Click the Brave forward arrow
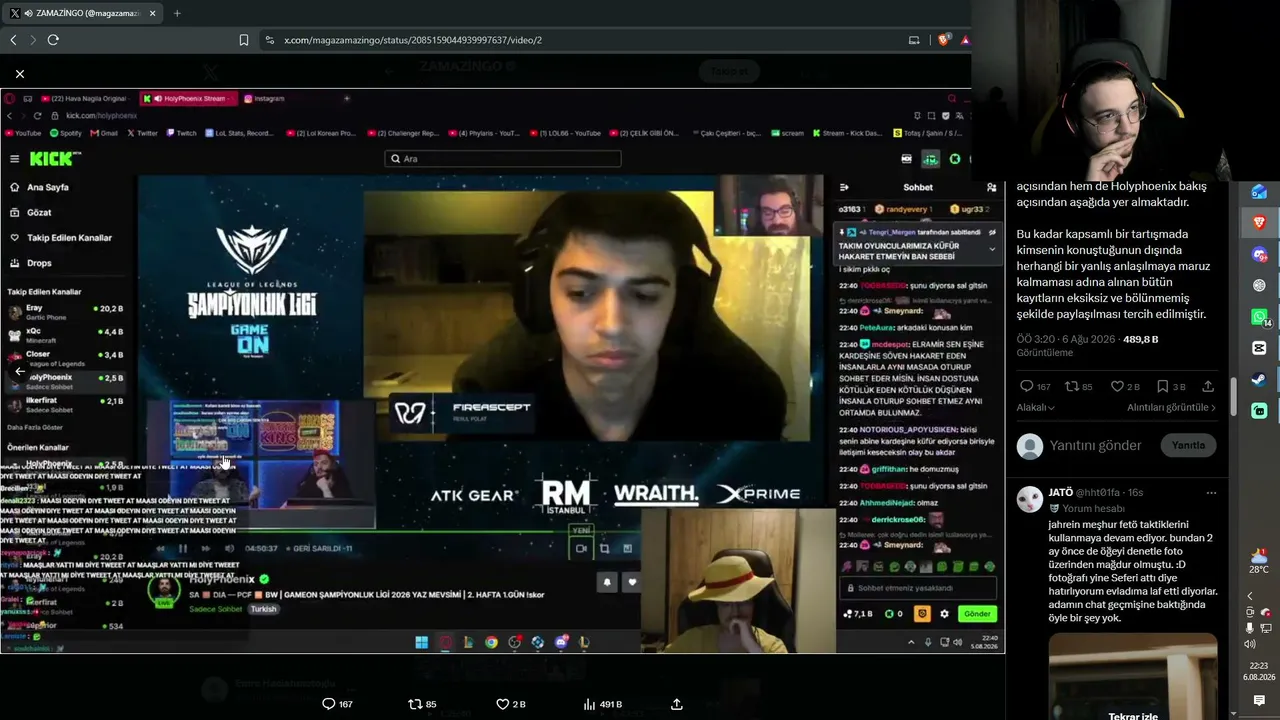The width and height of the screenshot is (1280, 720). point(33,40)
